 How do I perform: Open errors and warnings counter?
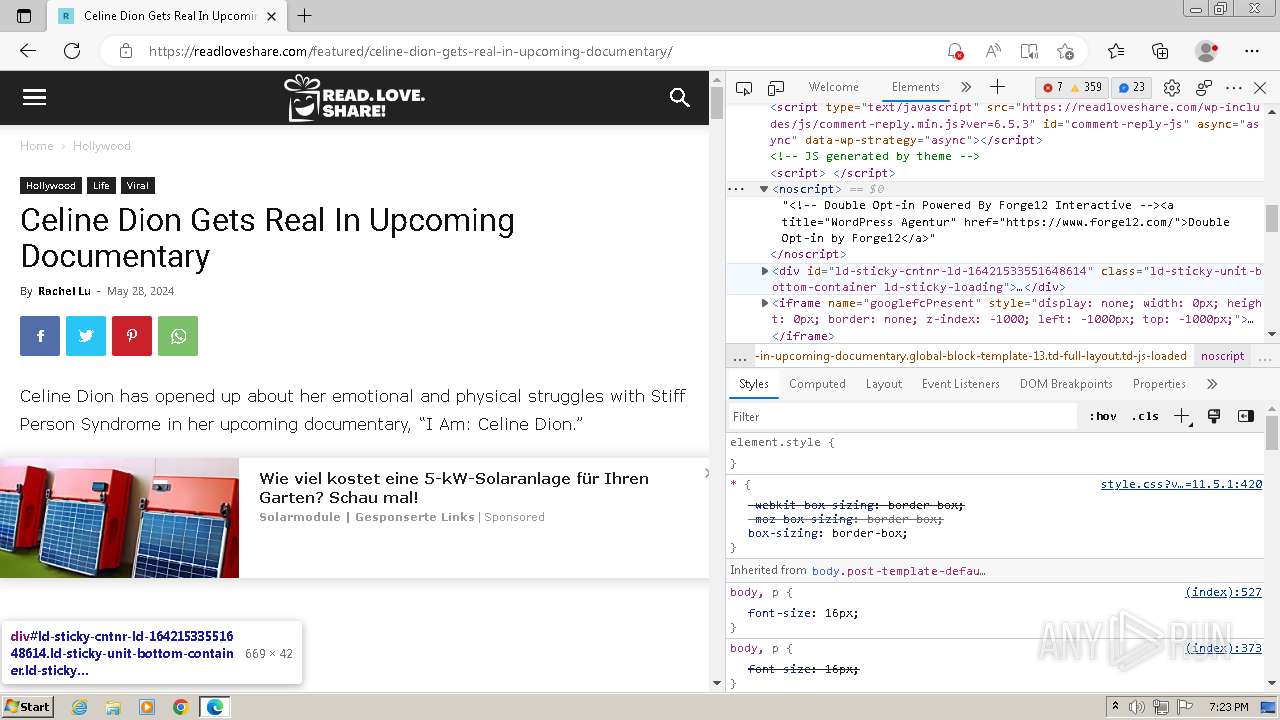[x=1072, y=87]
